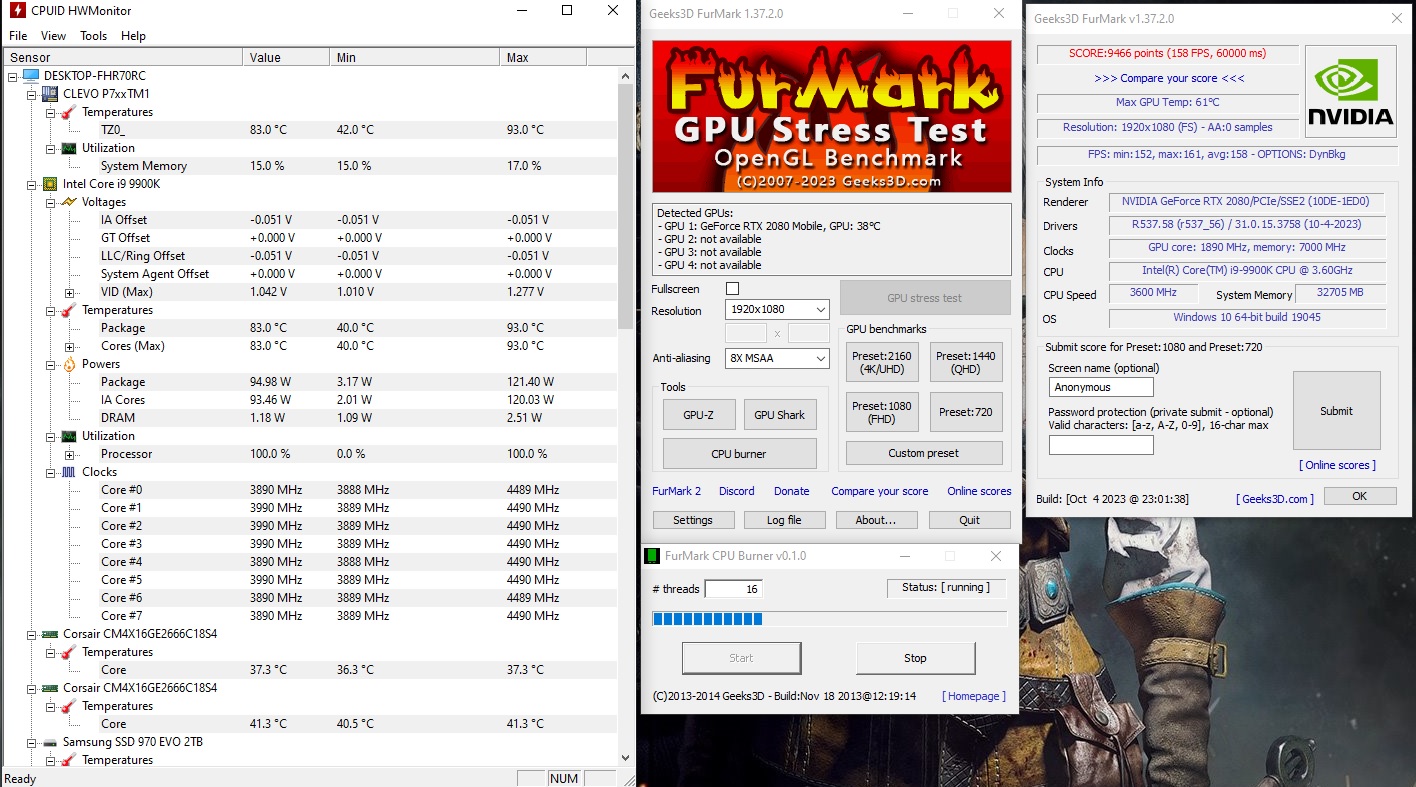
Task: Open the Discord link
Action: tap(737, 491)
